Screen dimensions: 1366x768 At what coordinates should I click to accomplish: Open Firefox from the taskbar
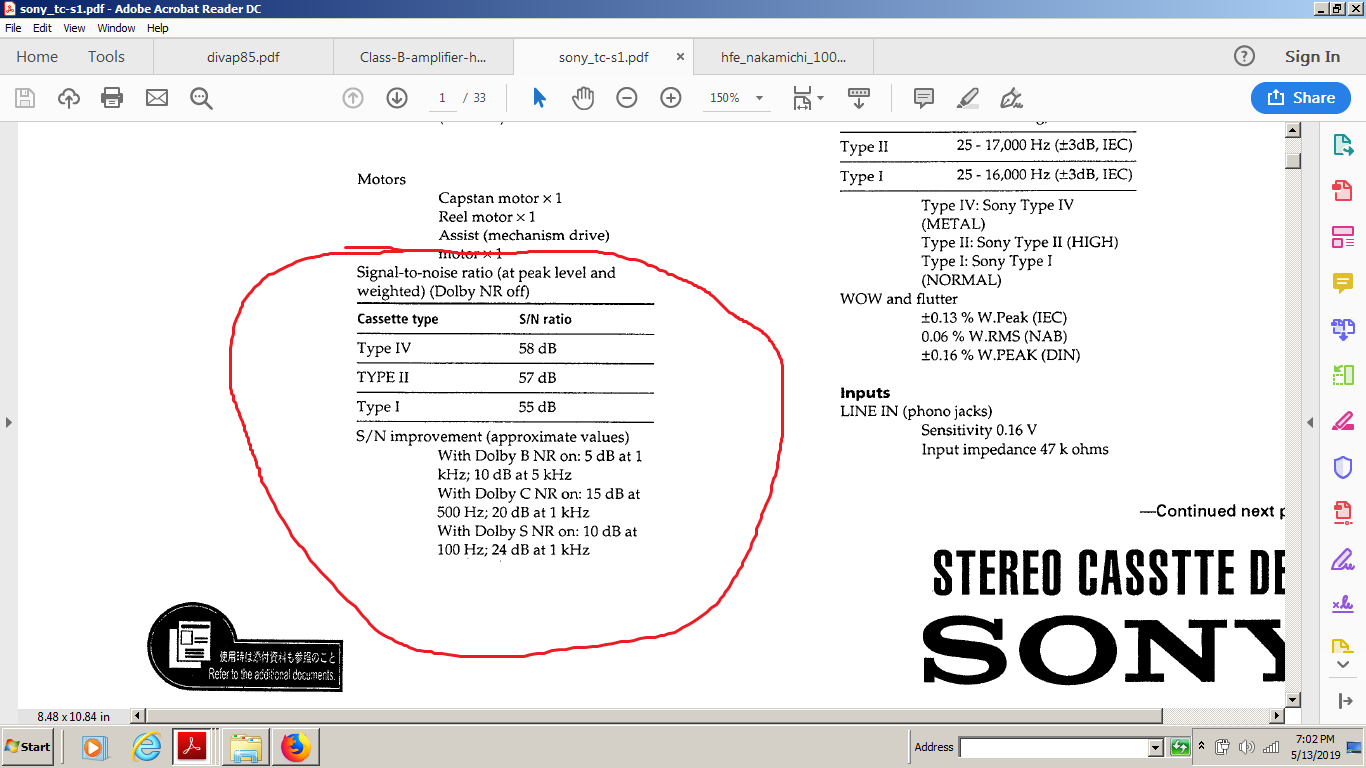click(295, 747)
